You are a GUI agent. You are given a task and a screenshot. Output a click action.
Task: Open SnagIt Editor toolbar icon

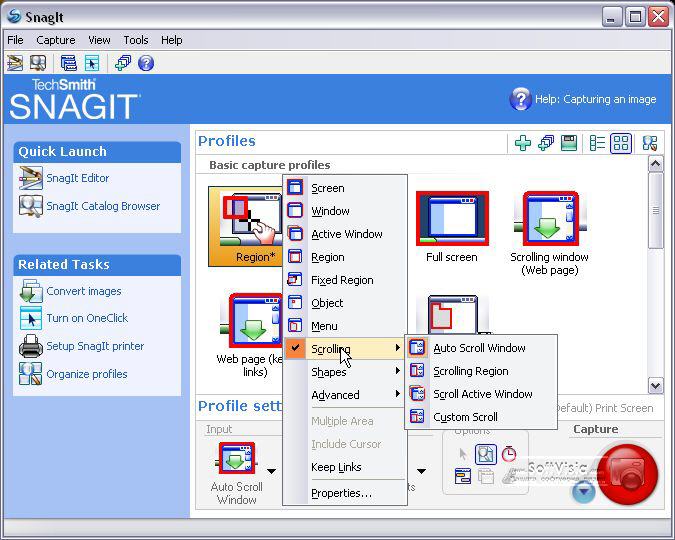click(x=15, y=63)
